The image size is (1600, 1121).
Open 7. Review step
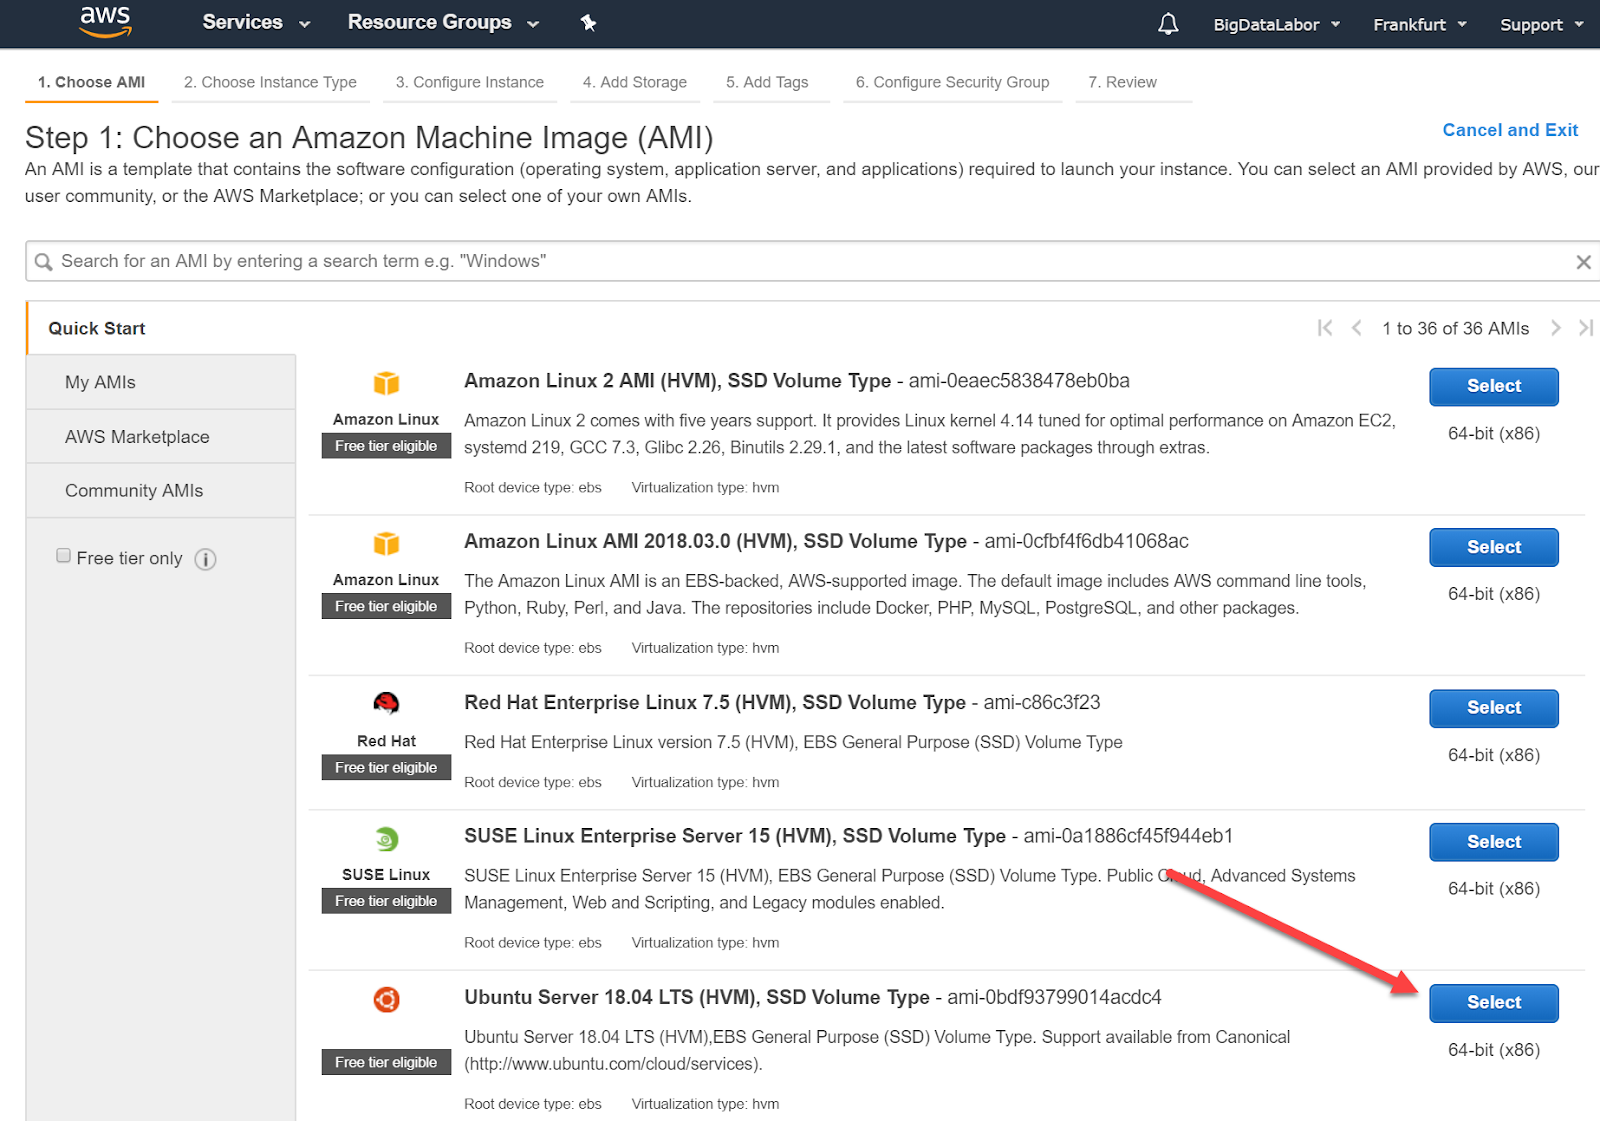[x=1122, y=82]
